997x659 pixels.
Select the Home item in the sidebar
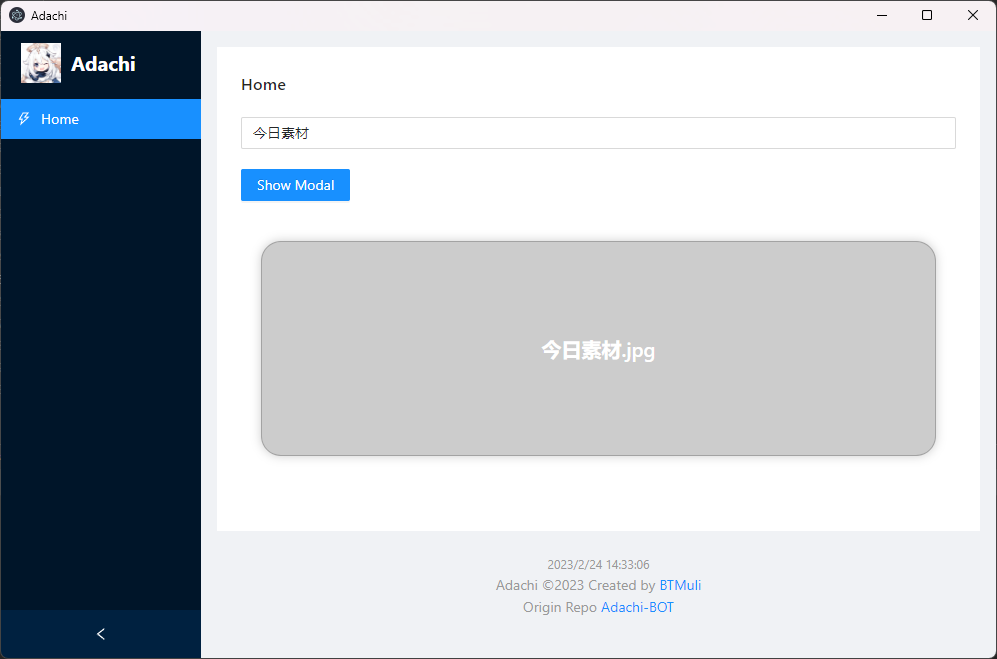(60, 119)
